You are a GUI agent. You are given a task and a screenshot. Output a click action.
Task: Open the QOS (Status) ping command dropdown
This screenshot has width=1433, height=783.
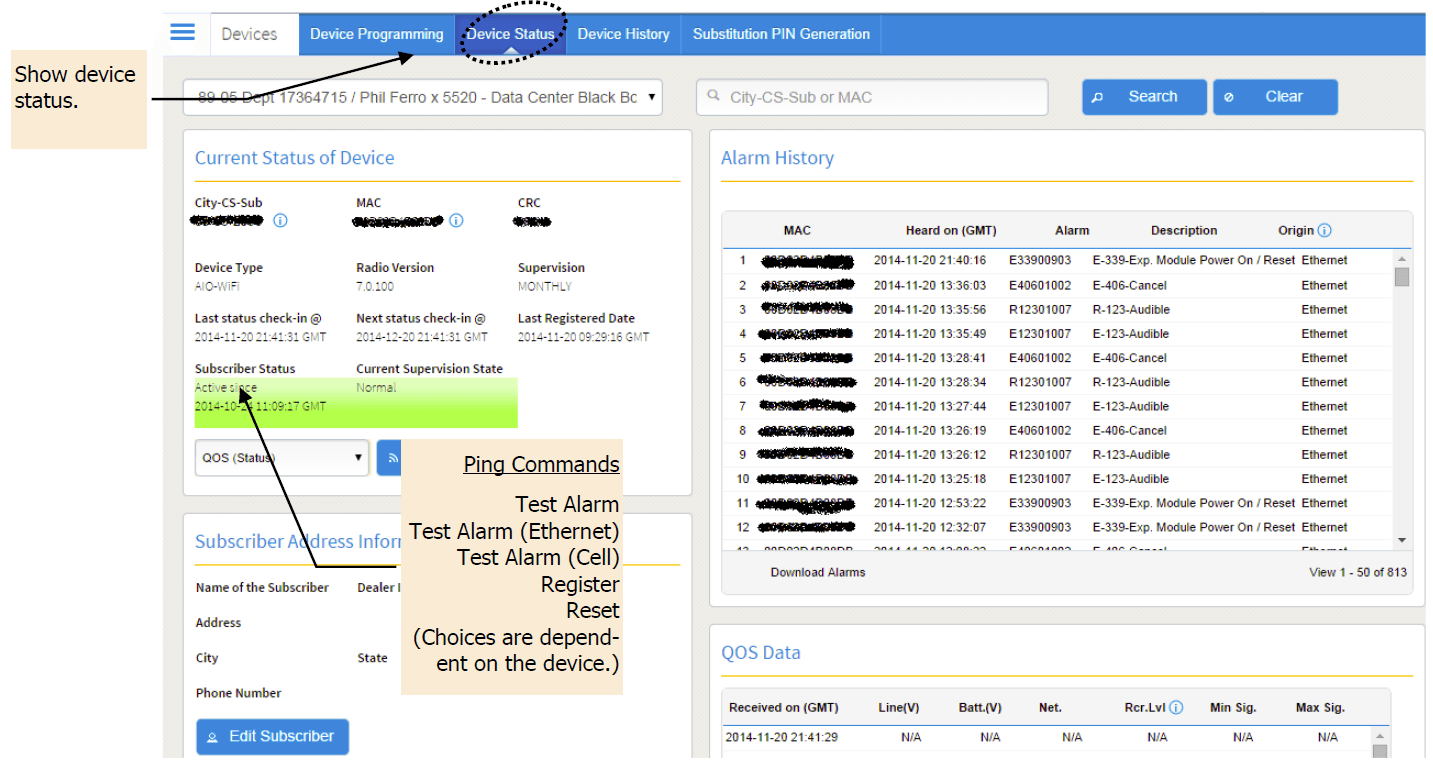point(282,458)
